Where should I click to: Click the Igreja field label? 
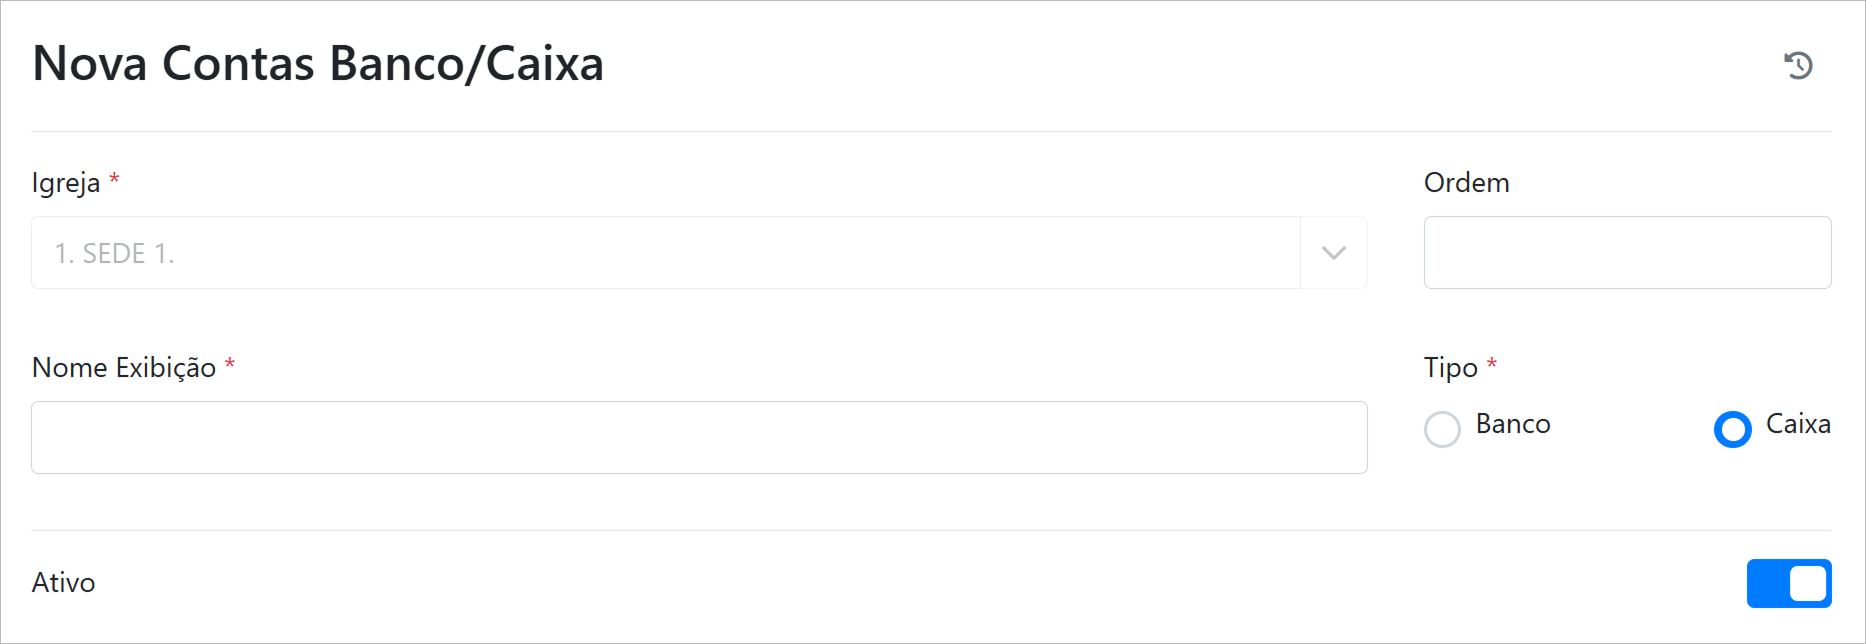tap(66, 183)
